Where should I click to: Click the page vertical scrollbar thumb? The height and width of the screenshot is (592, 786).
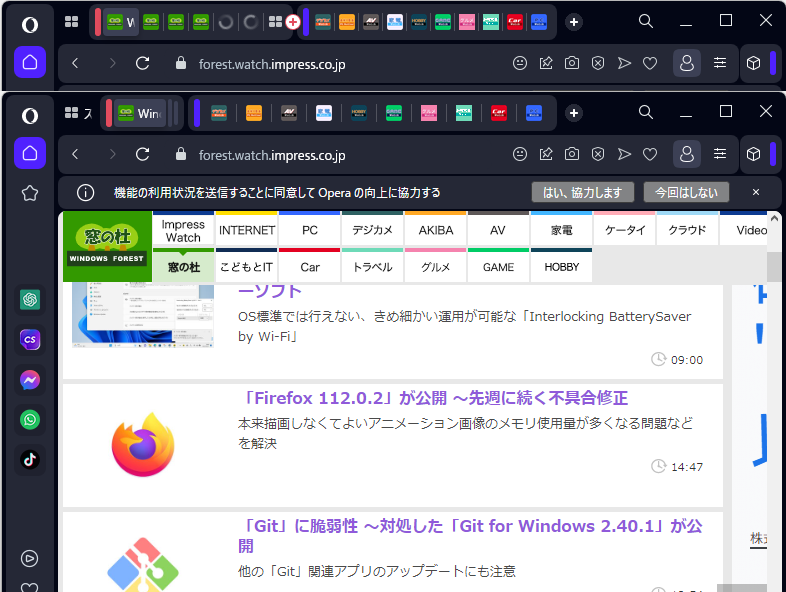[x=774, y=266]
